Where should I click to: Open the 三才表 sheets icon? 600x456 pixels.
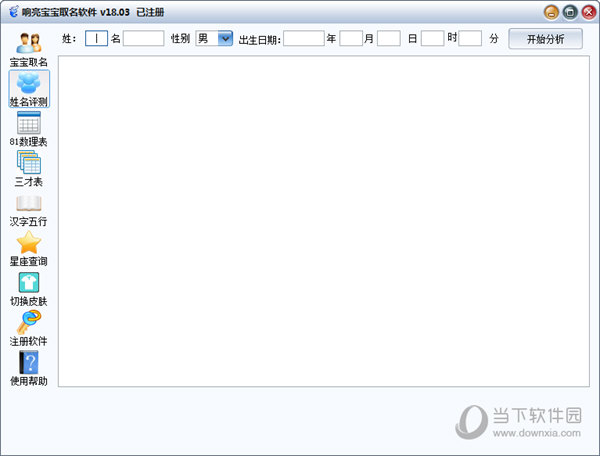coord(29,163)
